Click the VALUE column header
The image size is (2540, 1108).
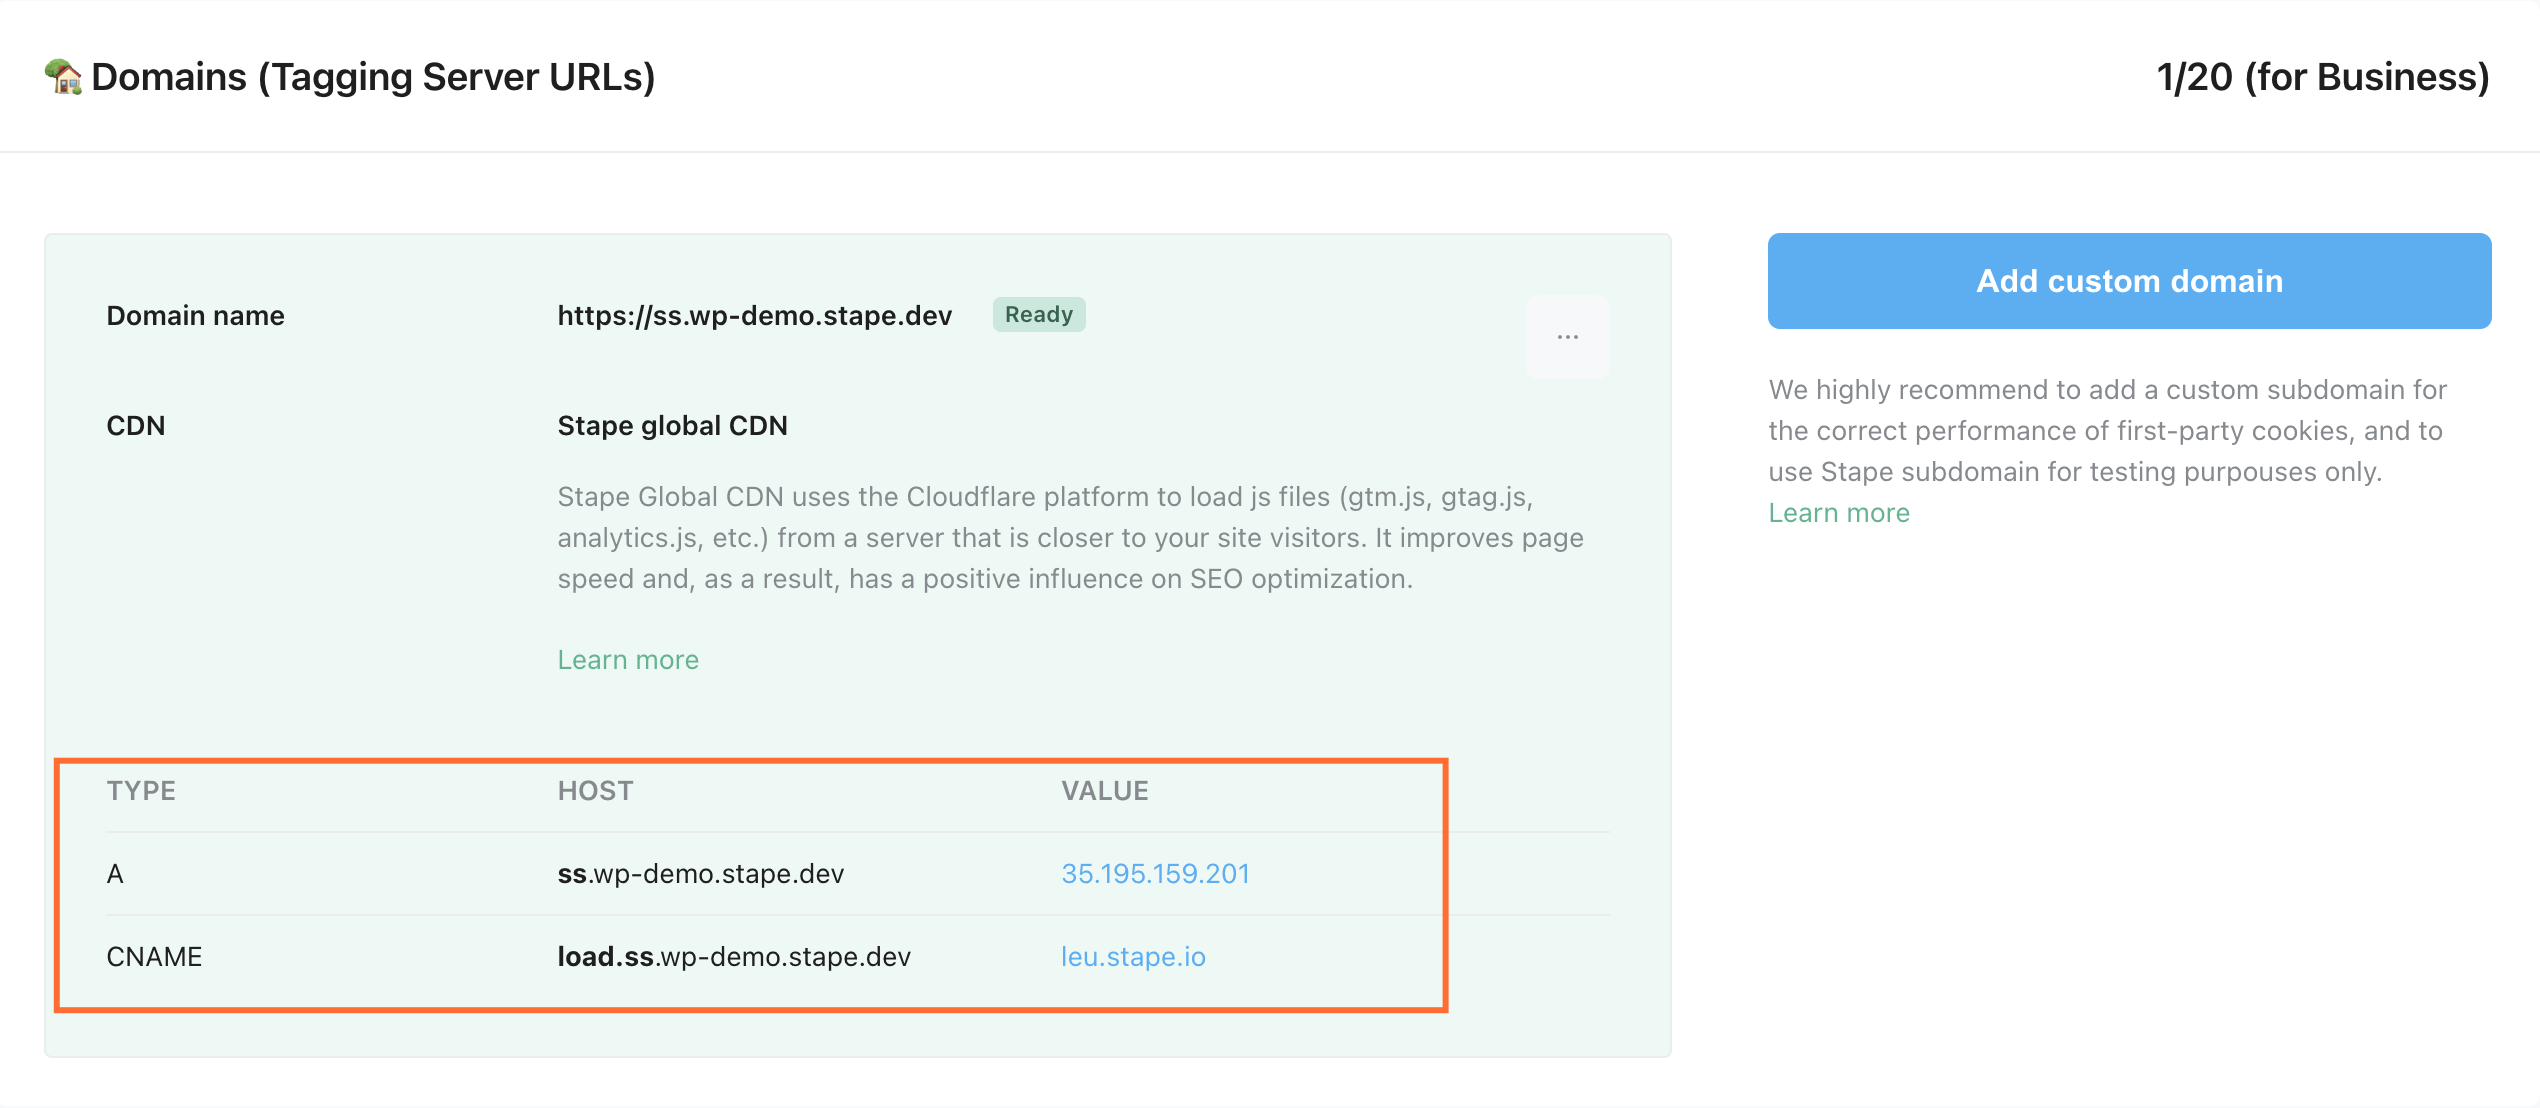coord(1105,790)
